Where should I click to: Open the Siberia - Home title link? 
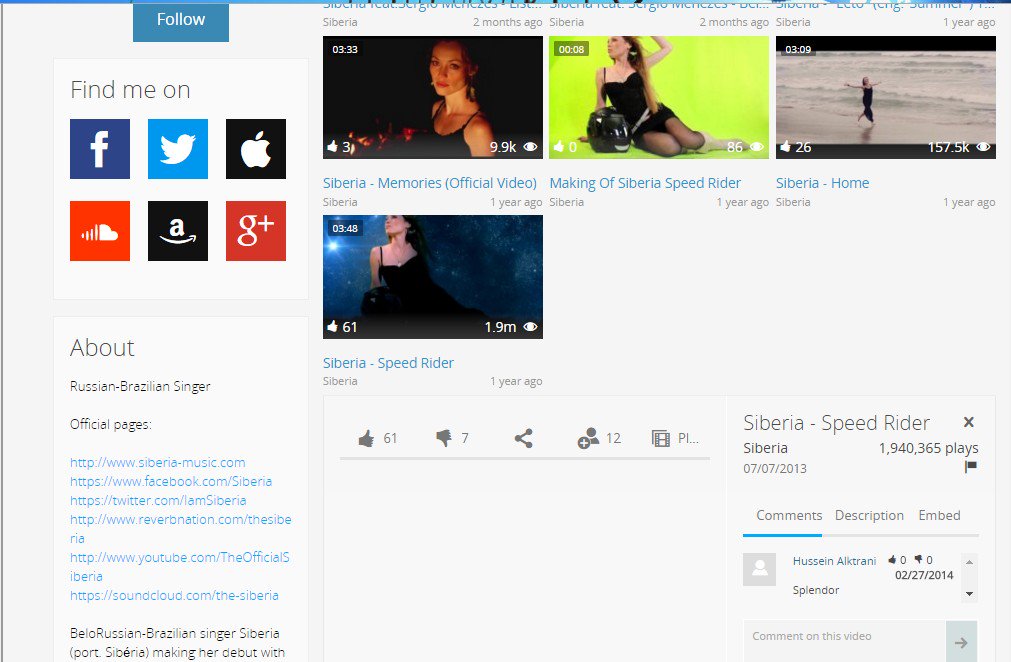[x=823, y=183]
